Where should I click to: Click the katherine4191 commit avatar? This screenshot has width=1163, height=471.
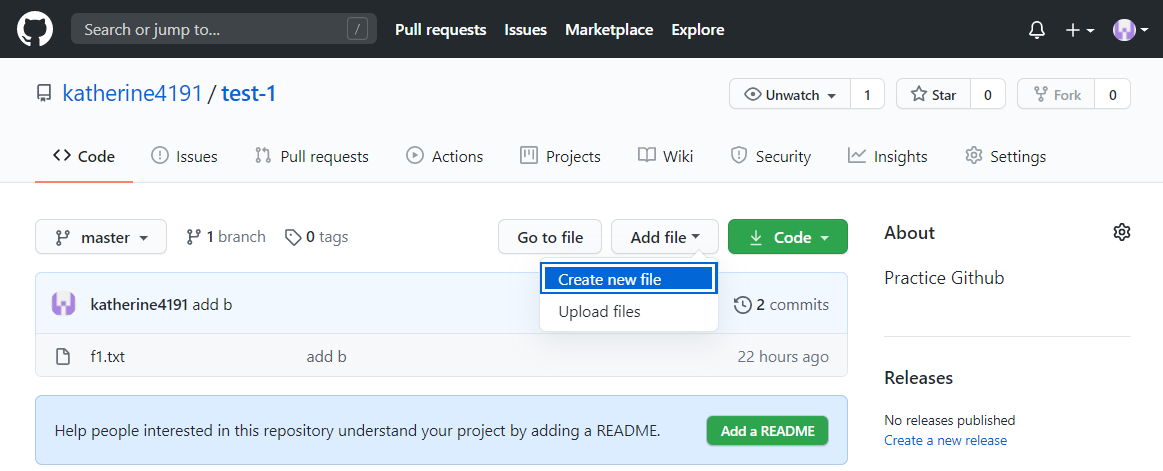[x=63, y=304]
